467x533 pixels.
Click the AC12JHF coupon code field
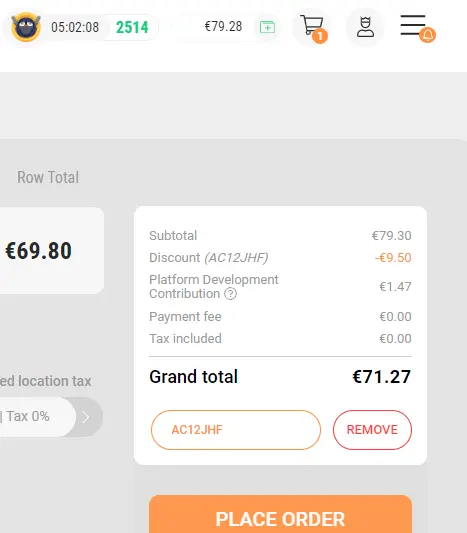236,430
